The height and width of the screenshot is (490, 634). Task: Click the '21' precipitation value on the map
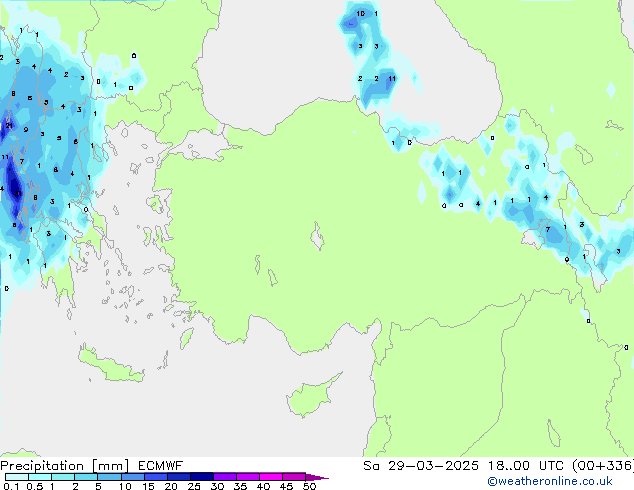click(9, 126)
